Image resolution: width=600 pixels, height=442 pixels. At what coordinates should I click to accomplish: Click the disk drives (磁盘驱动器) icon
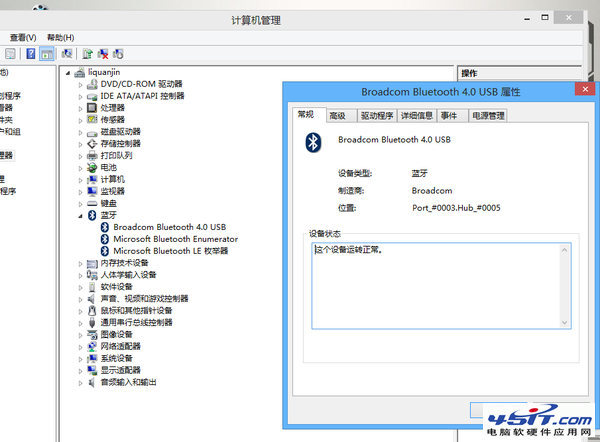[92, 132]
